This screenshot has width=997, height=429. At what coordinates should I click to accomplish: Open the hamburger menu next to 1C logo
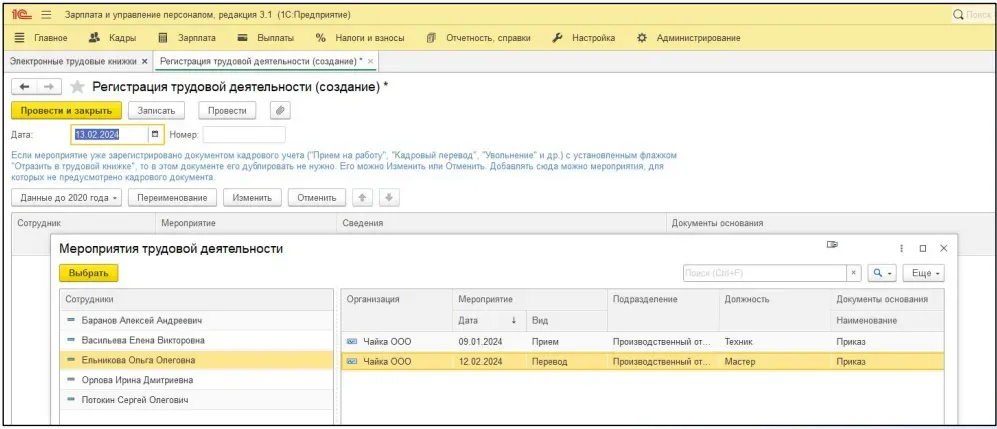(46, 14)
